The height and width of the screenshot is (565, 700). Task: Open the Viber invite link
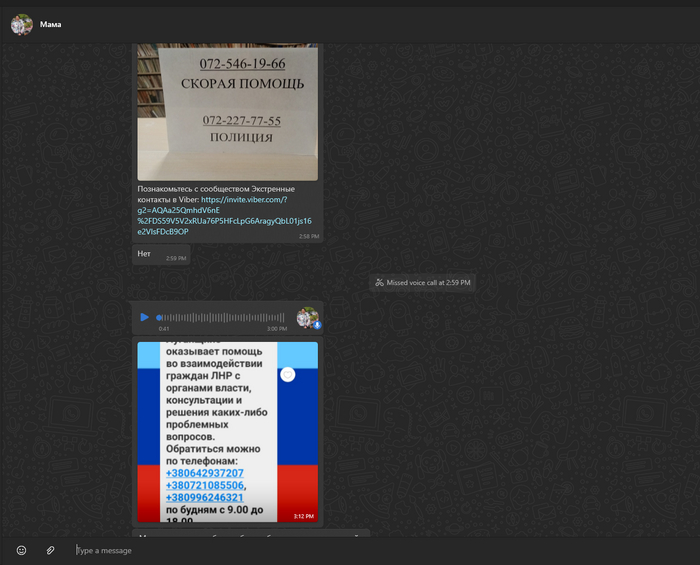pyautogui.click(x=225, y=216)
